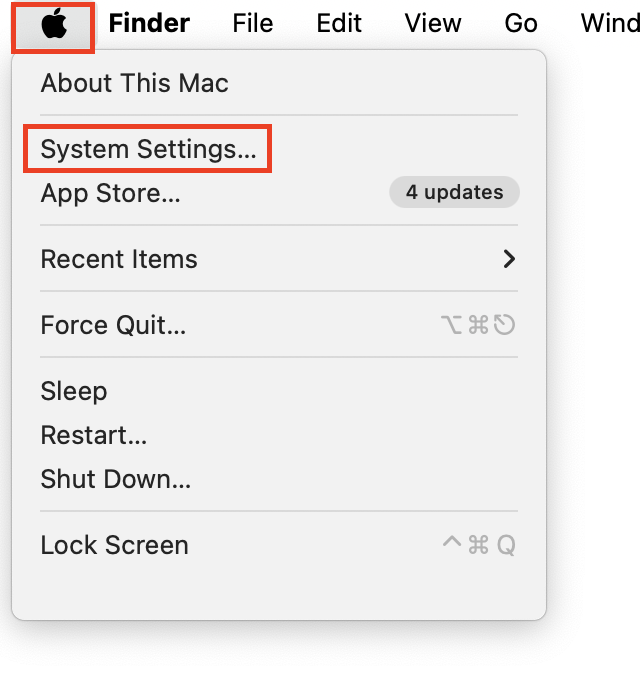Click the Apple logo menu icon
640x698 pixels.
[54, 24]
